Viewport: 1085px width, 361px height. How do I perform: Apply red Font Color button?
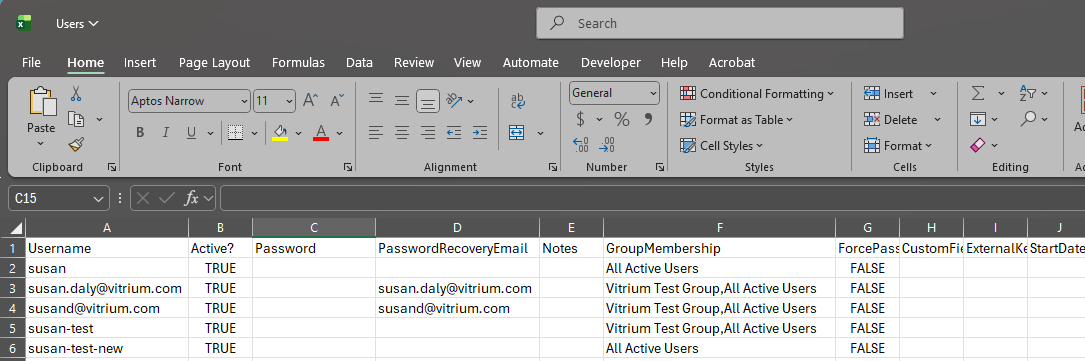pos(321,133)
